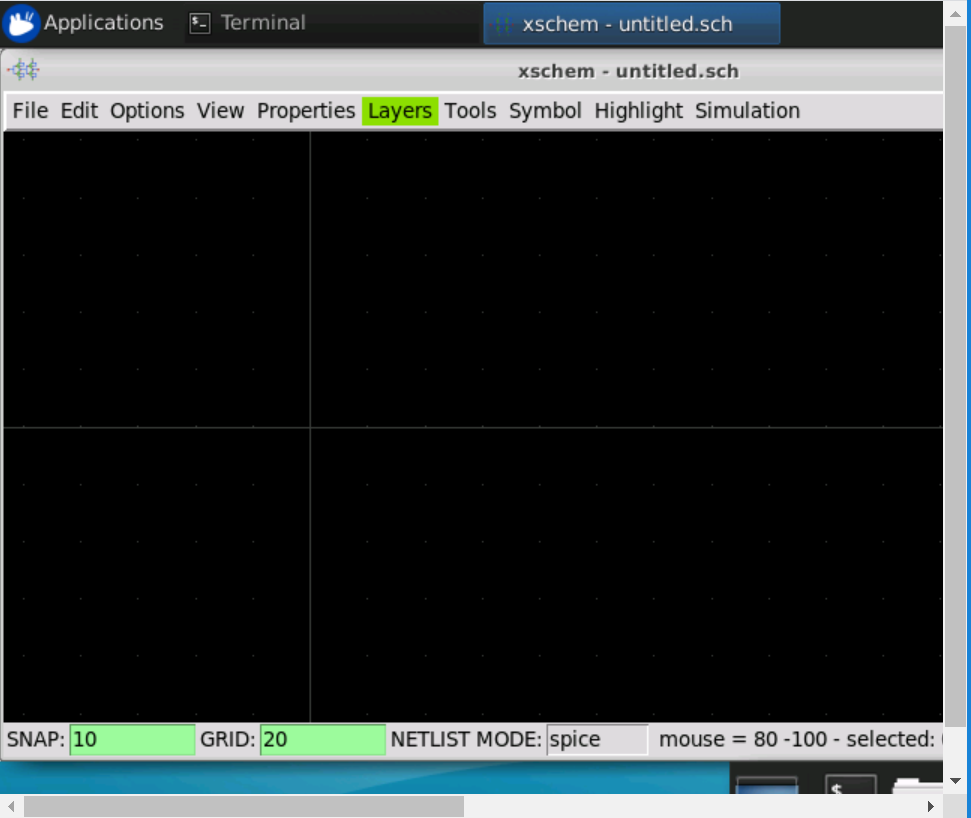Image resolution: width=971 pixels, height=818 pixels.
Task: Open the Tools menu
Action: [470, 111]
